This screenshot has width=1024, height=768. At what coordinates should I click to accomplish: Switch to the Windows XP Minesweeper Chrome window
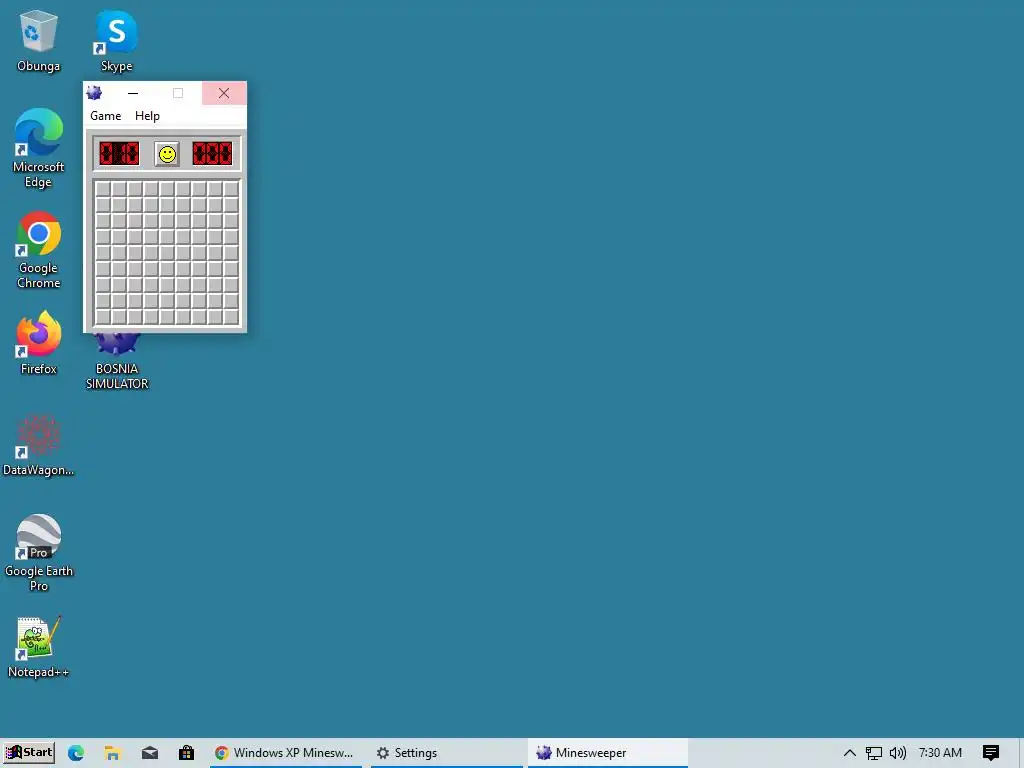click(284, 753)
